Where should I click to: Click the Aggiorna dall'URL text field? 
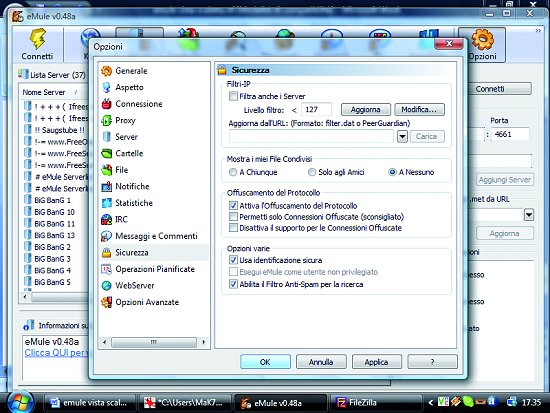(x=311, y=136)
